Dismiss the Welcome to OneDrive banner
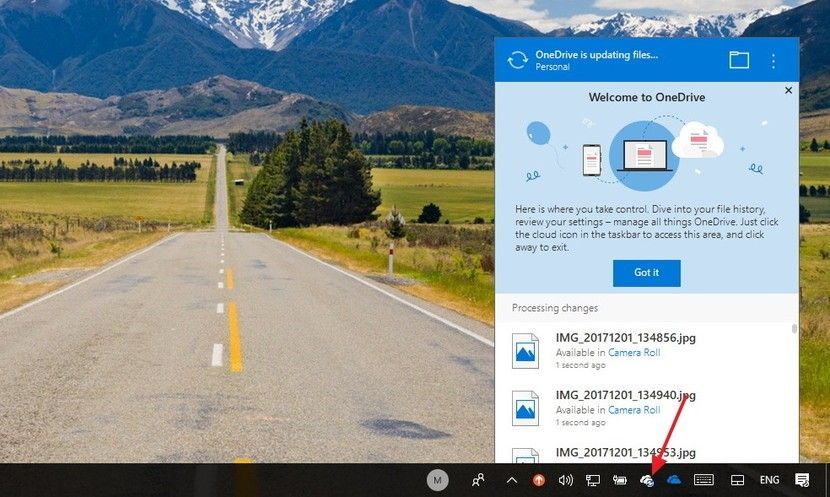Viewport: 830px width, 497px height. (x=788, y=91)
